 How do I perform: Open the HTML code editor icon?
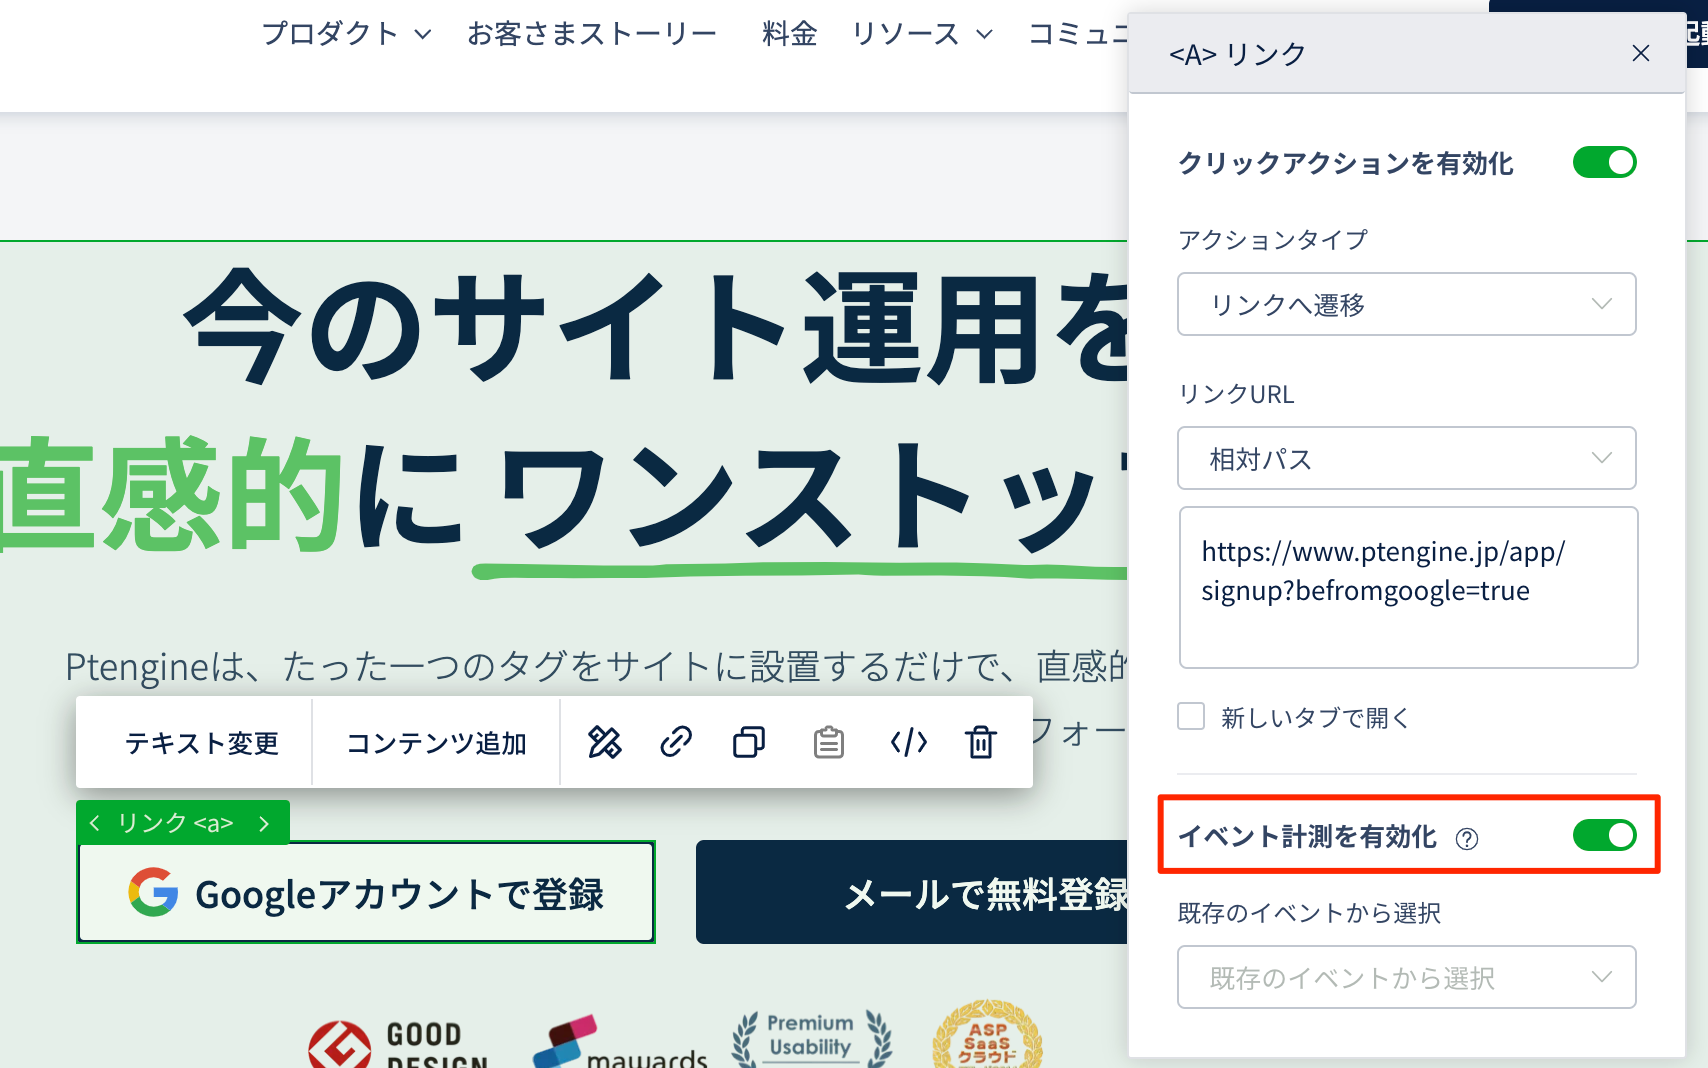[x=908, y=742]
